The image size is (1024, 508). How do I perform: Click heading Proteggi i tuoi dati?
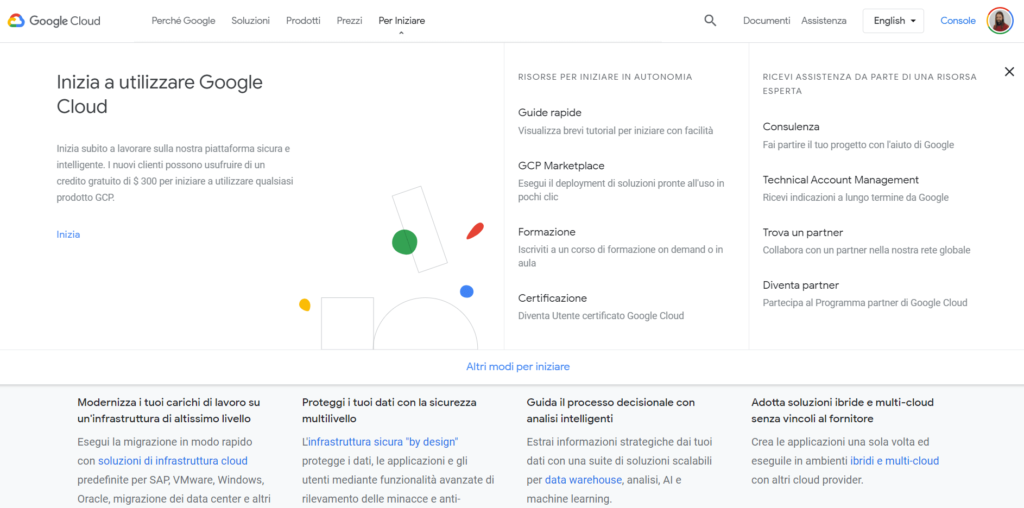(389, 410)
